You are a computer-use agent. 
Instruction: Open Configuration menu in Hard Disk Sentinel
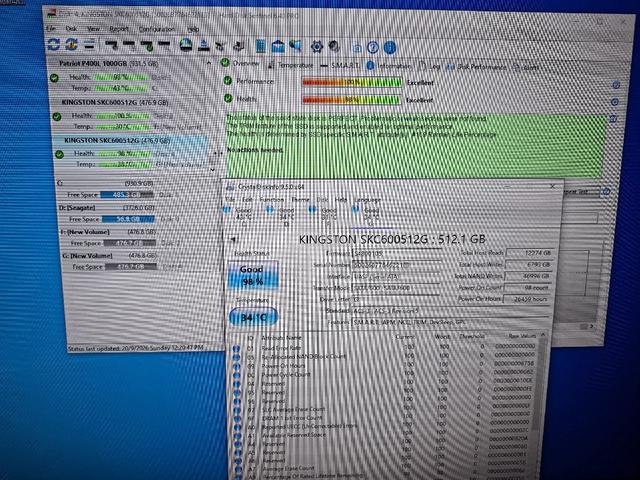tap(157, 29)
